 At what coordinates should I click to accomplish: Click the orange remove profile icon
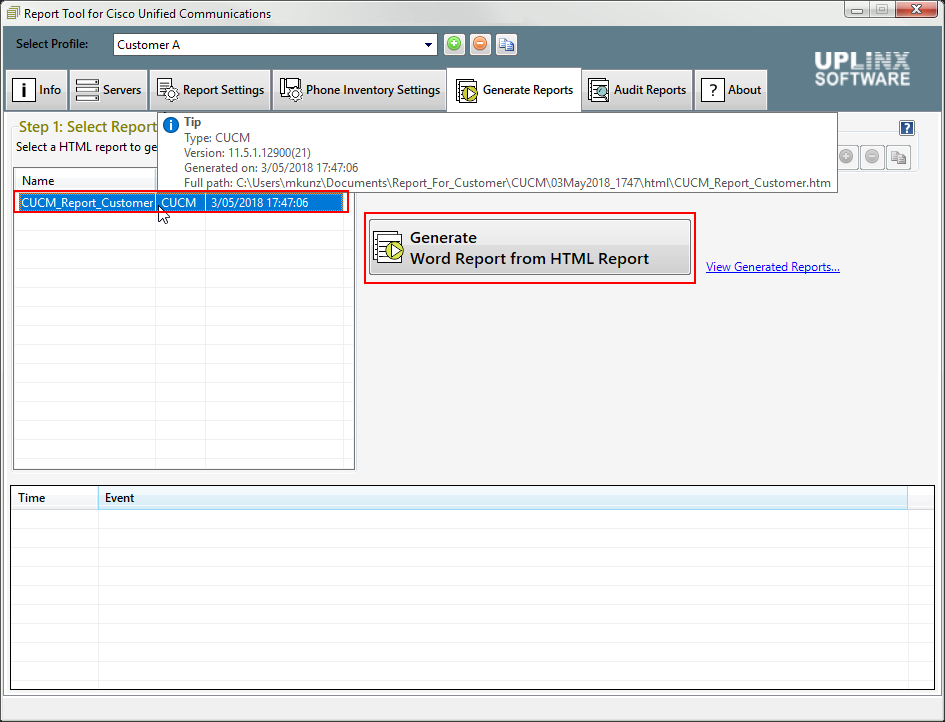480,44
